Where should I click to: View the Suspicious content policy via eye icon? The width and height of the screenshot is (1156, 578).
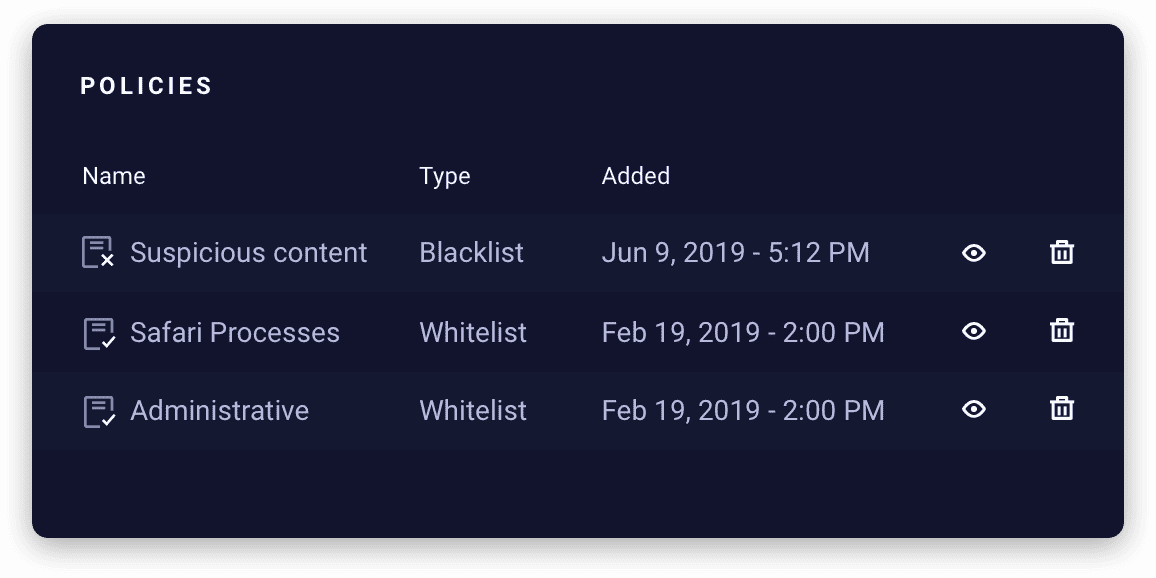click(973, 253)
